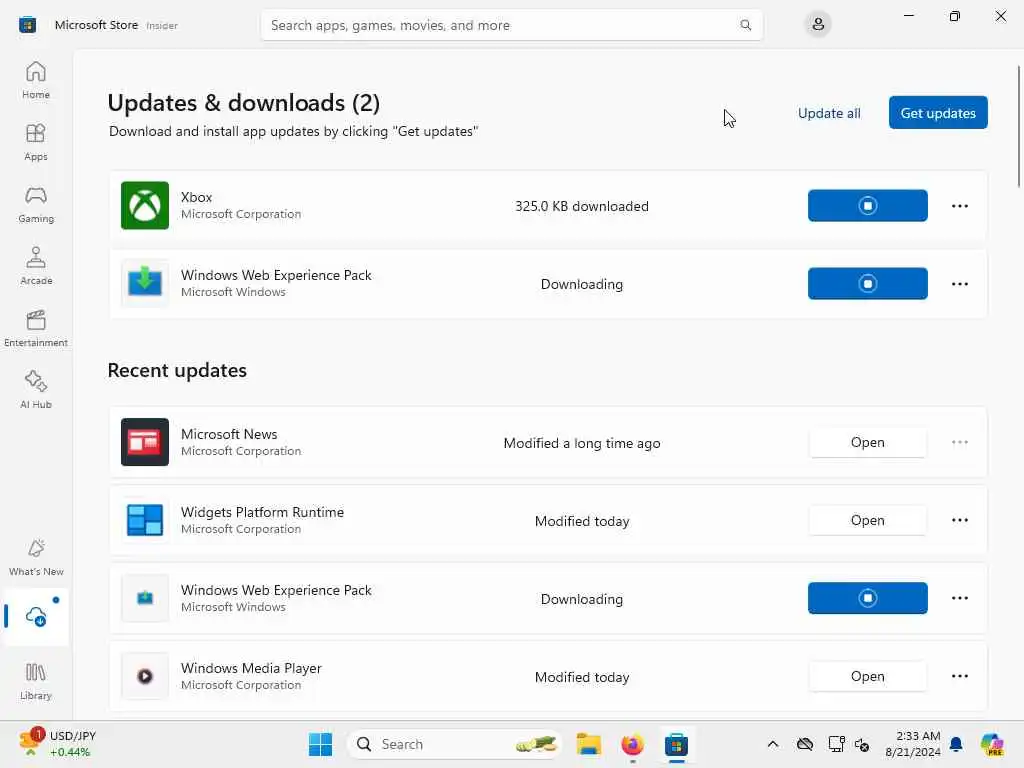Open the Library section in sidebar
1024x768 pixels.
coord(36,681)
